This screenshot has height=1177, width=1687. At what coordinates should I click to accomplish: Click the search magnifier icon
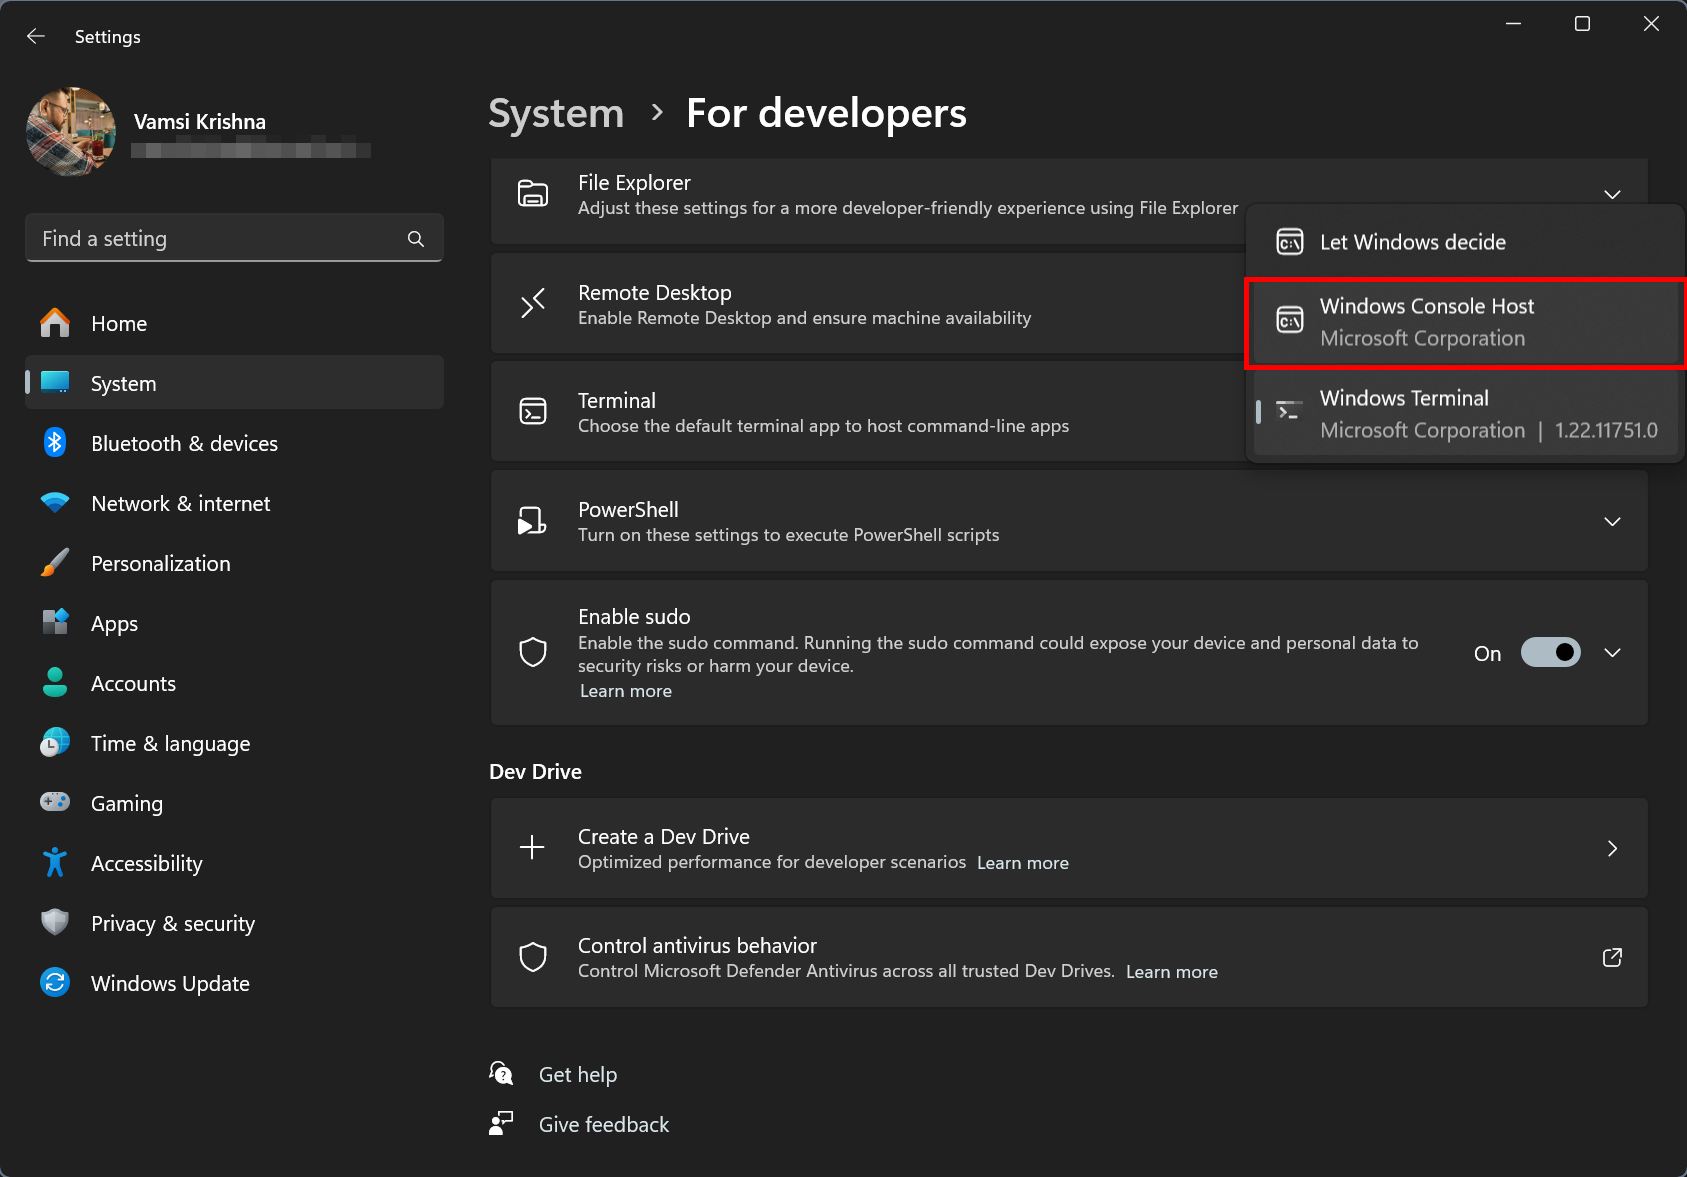click(416, 239)
